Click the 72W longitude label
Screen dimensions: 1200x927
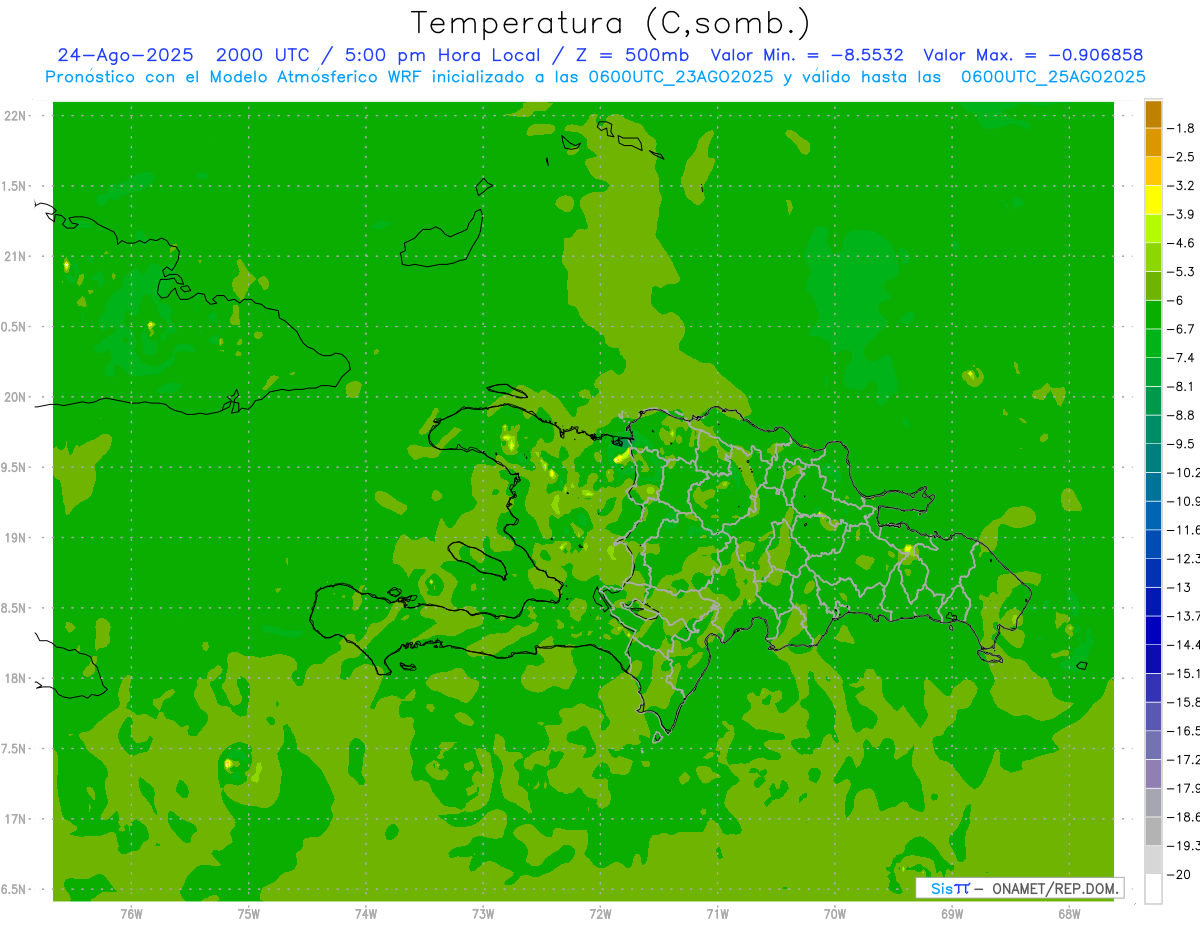pos(600,914)
